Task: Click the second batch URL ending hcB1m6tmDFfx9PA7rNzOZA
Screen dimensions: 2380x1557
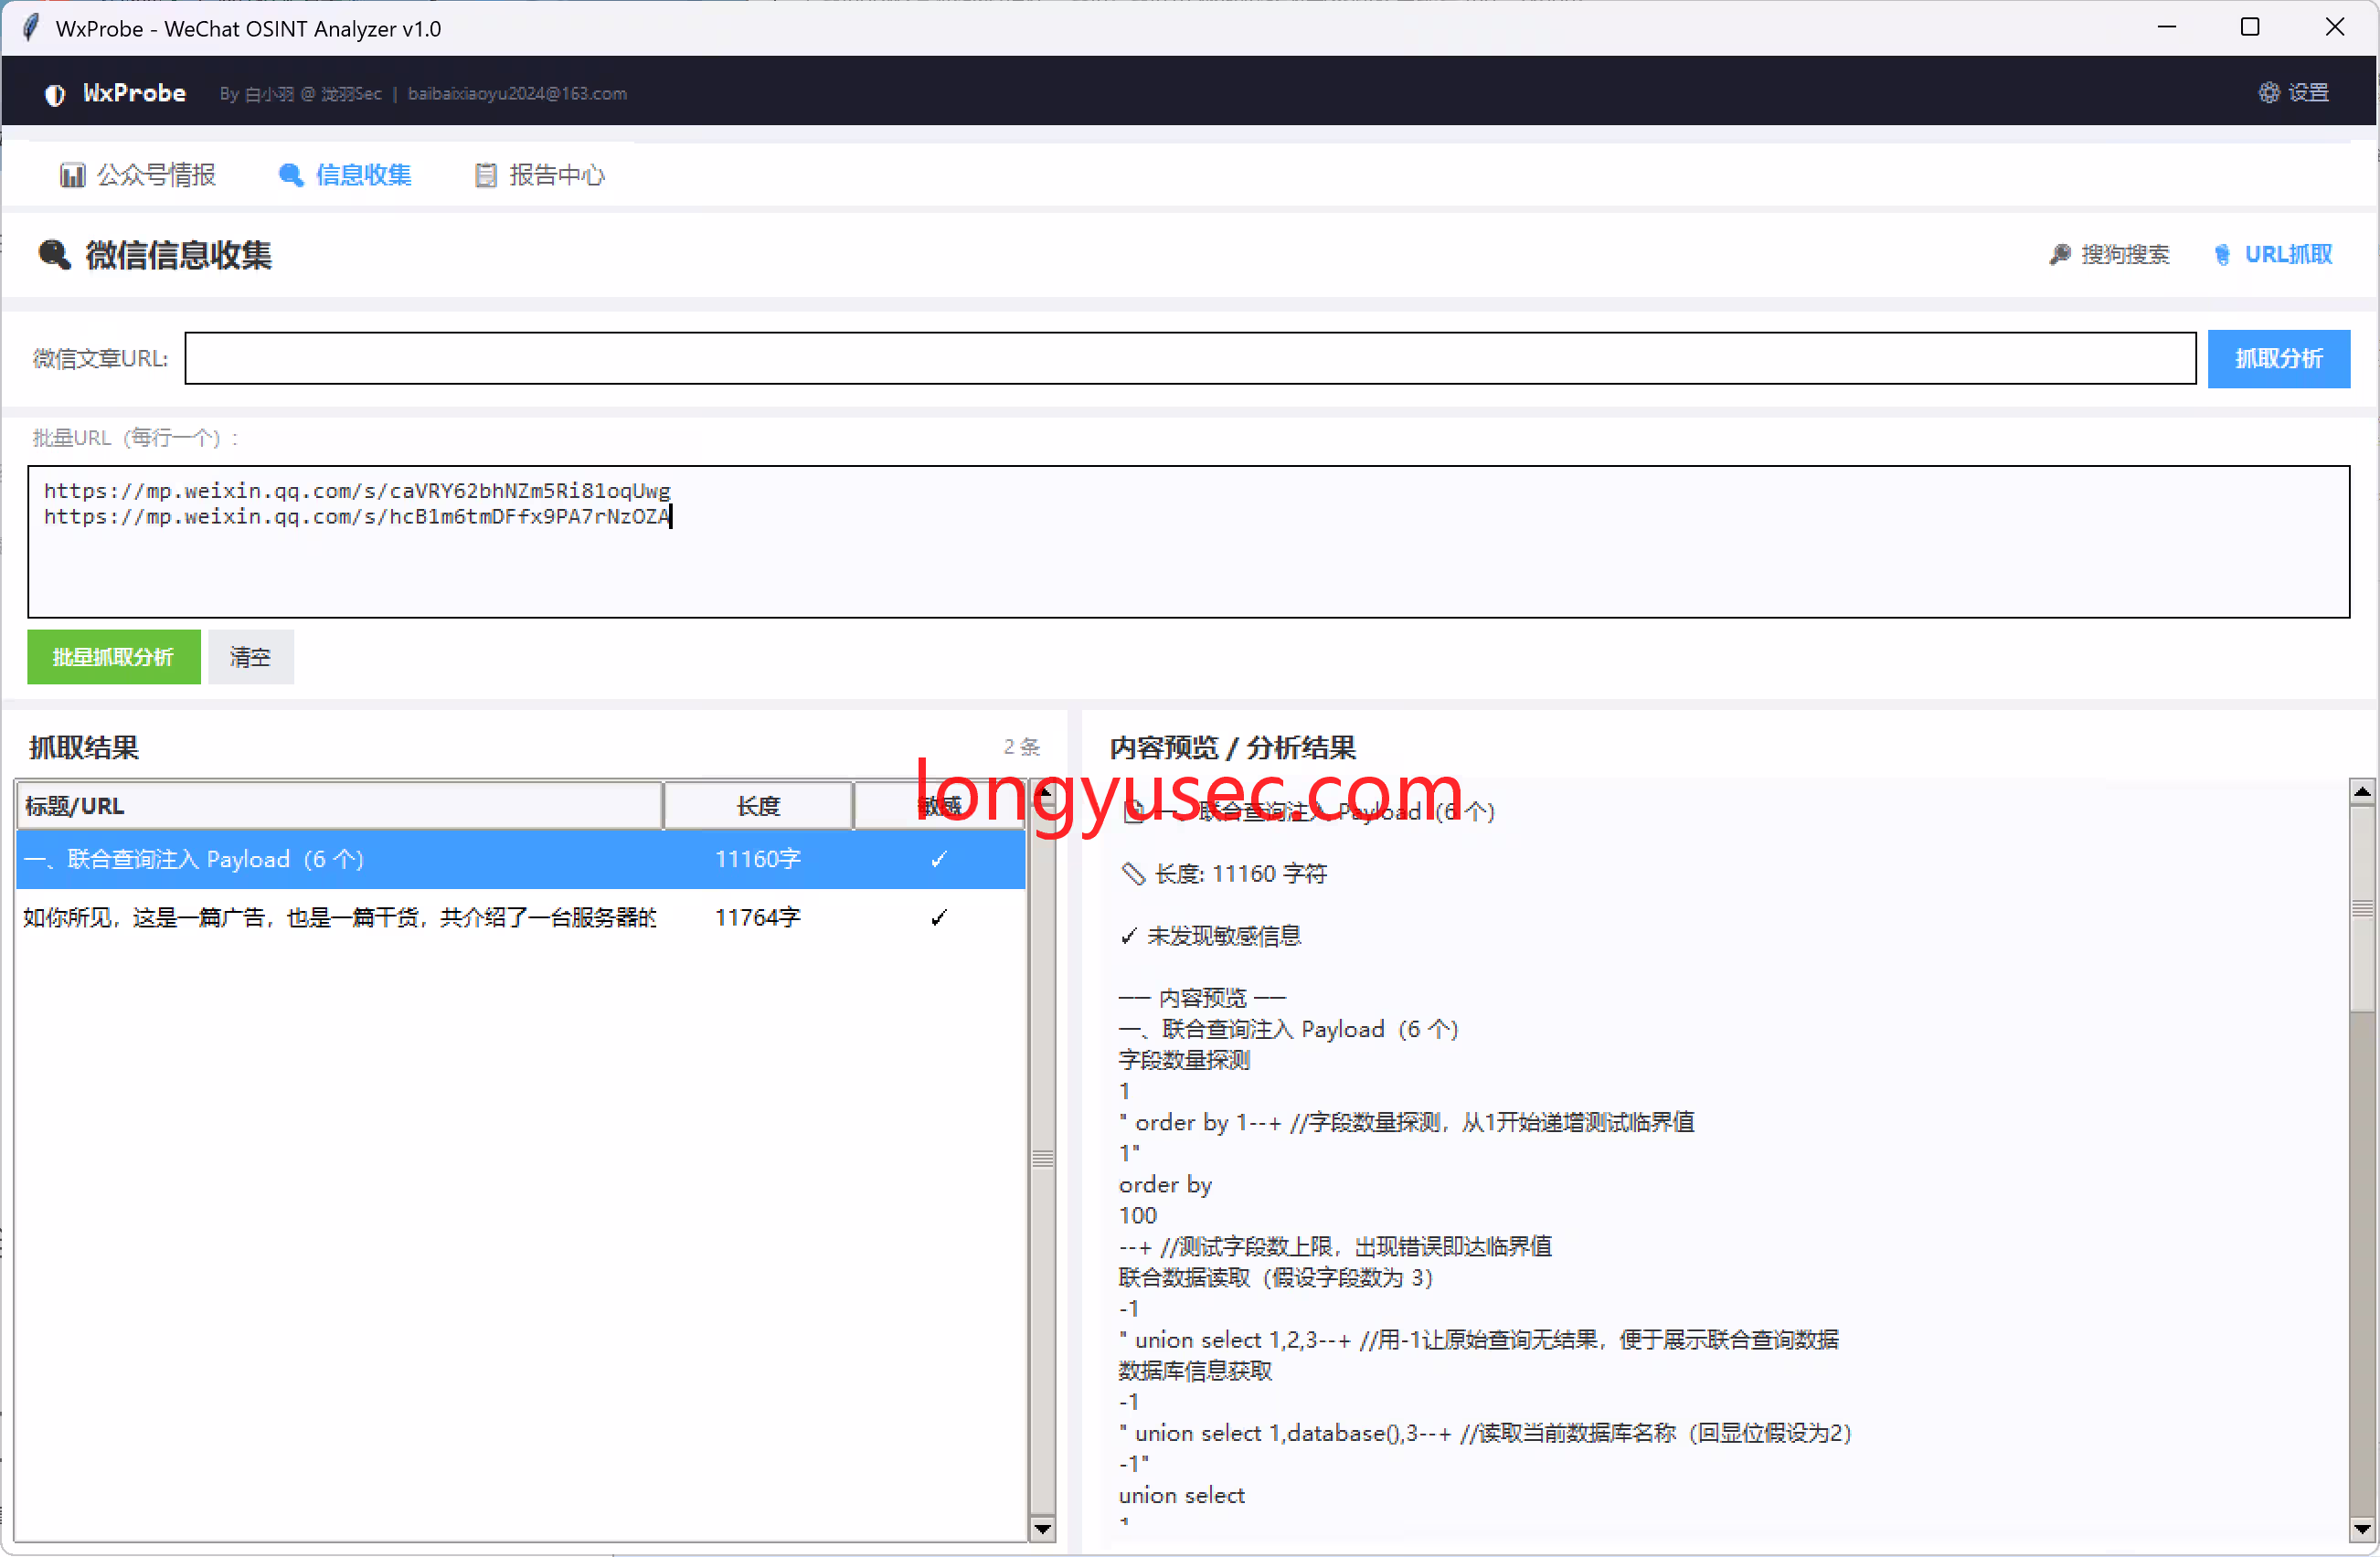Action: (x=356, y=516)
